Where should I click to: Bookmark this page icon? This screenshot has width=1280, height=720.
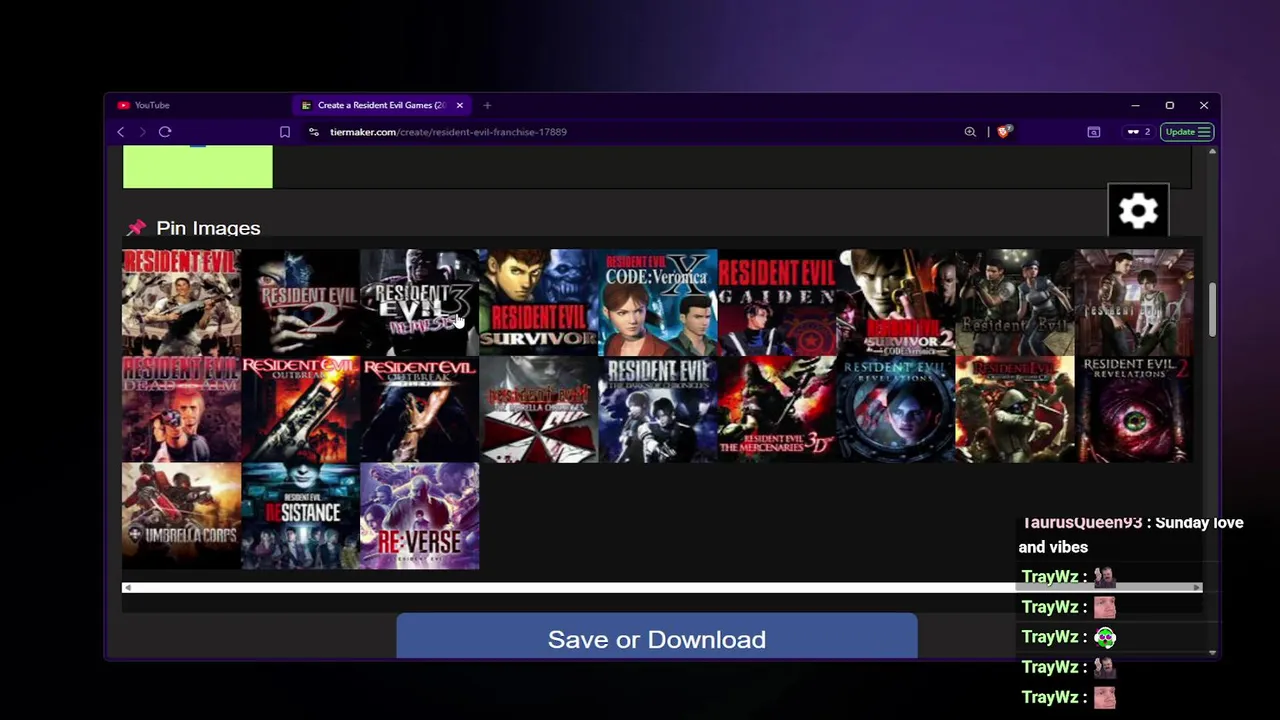(x=285, y=132)
